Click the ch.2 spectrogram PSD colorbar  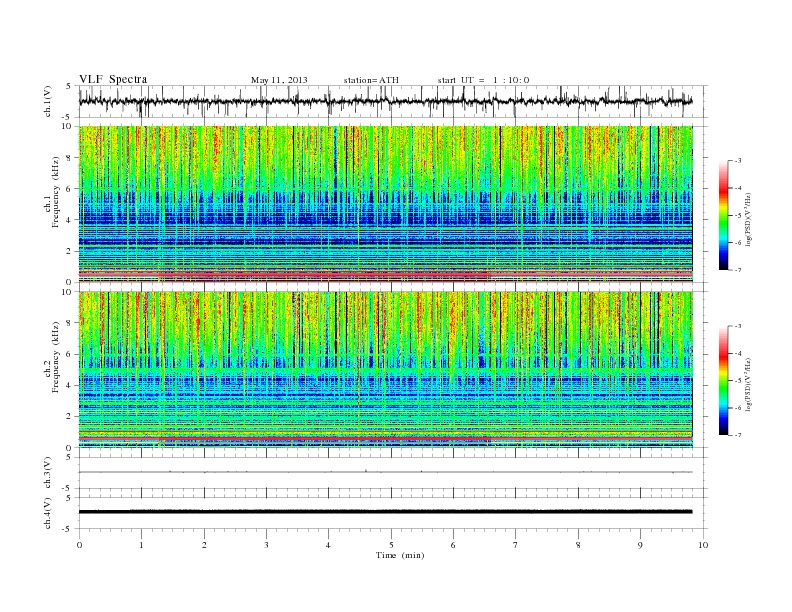[x=724, y=381]
